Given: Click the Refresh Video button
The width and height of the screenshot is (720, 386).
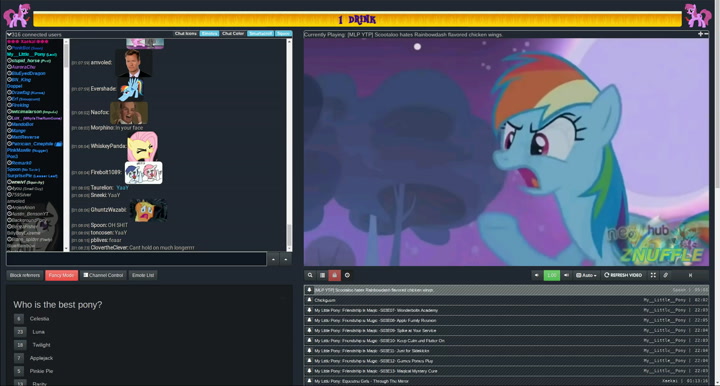Looking at the screenshot, I should tap(623, 275).
